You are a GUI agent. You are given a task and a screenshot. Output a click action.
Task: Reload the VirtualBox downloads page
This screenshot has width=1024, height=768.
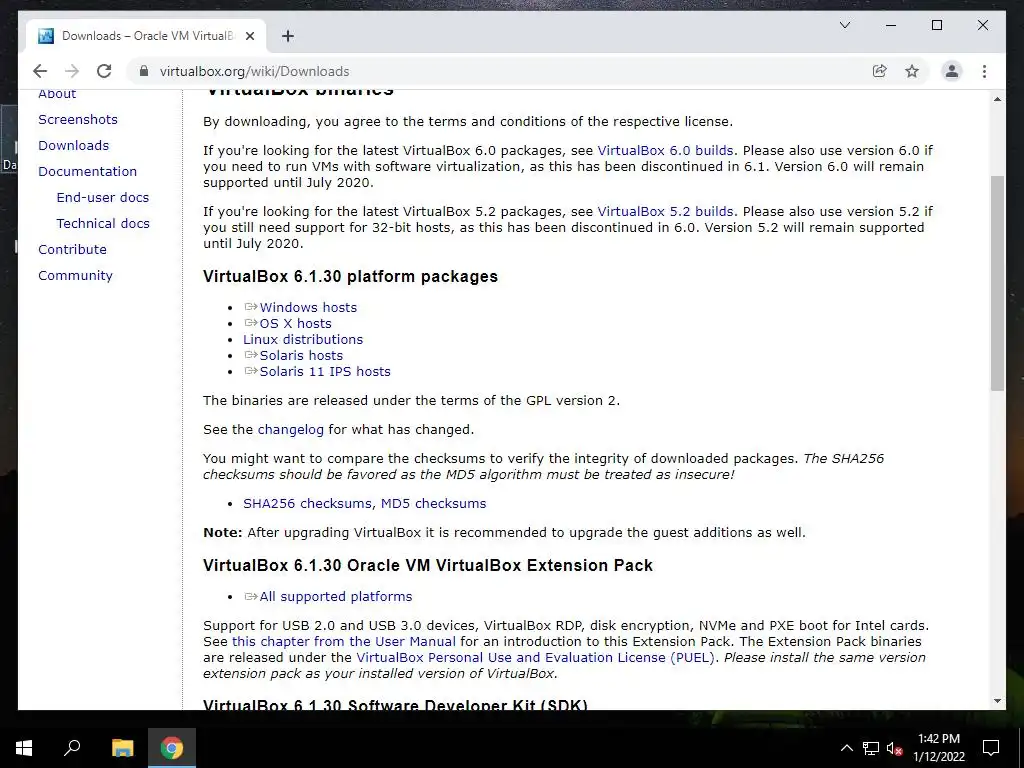[104, 71]
